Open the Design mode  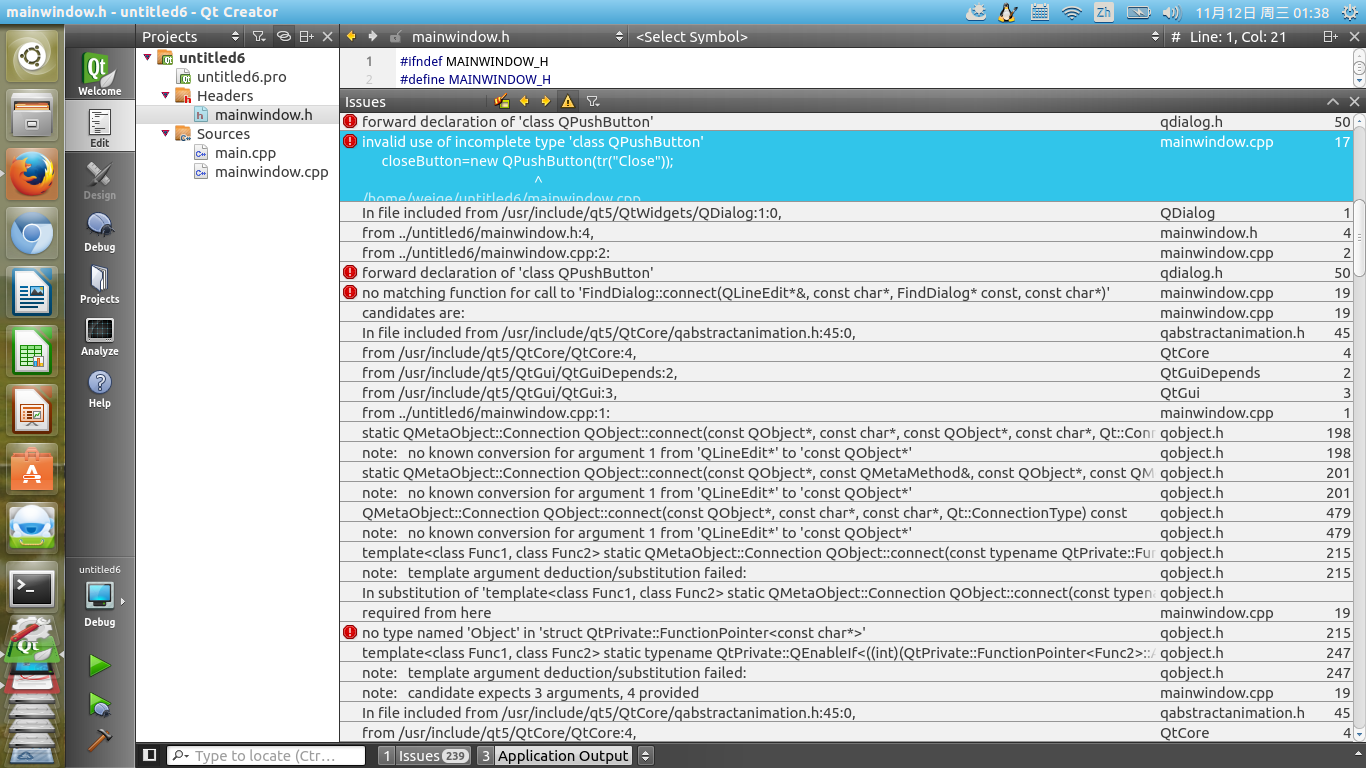(99, 178)
